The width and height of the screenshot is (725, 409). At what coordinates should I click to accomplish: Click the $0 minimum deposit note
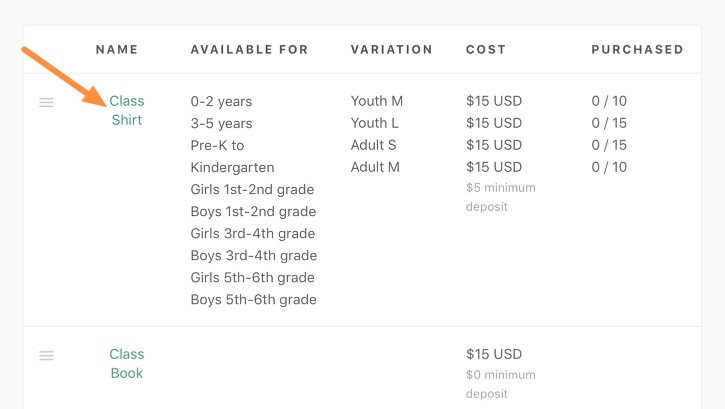coord(501,385)
